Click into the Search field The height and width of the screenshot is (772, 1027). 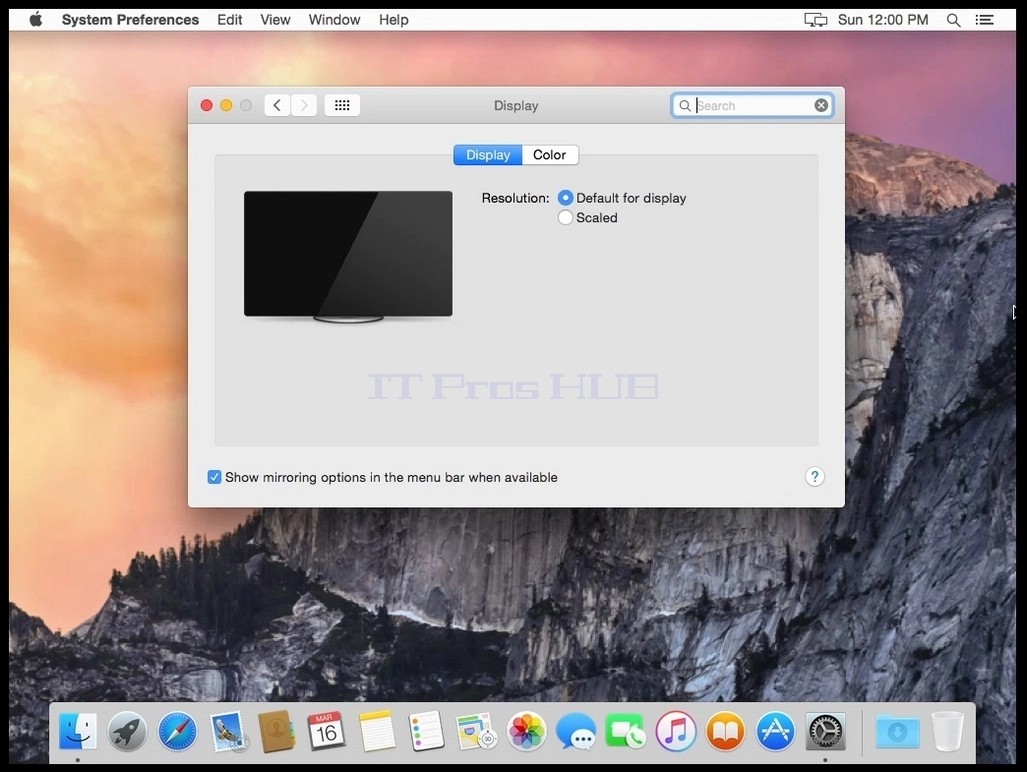pyautogui.click(x=752, y=105)
